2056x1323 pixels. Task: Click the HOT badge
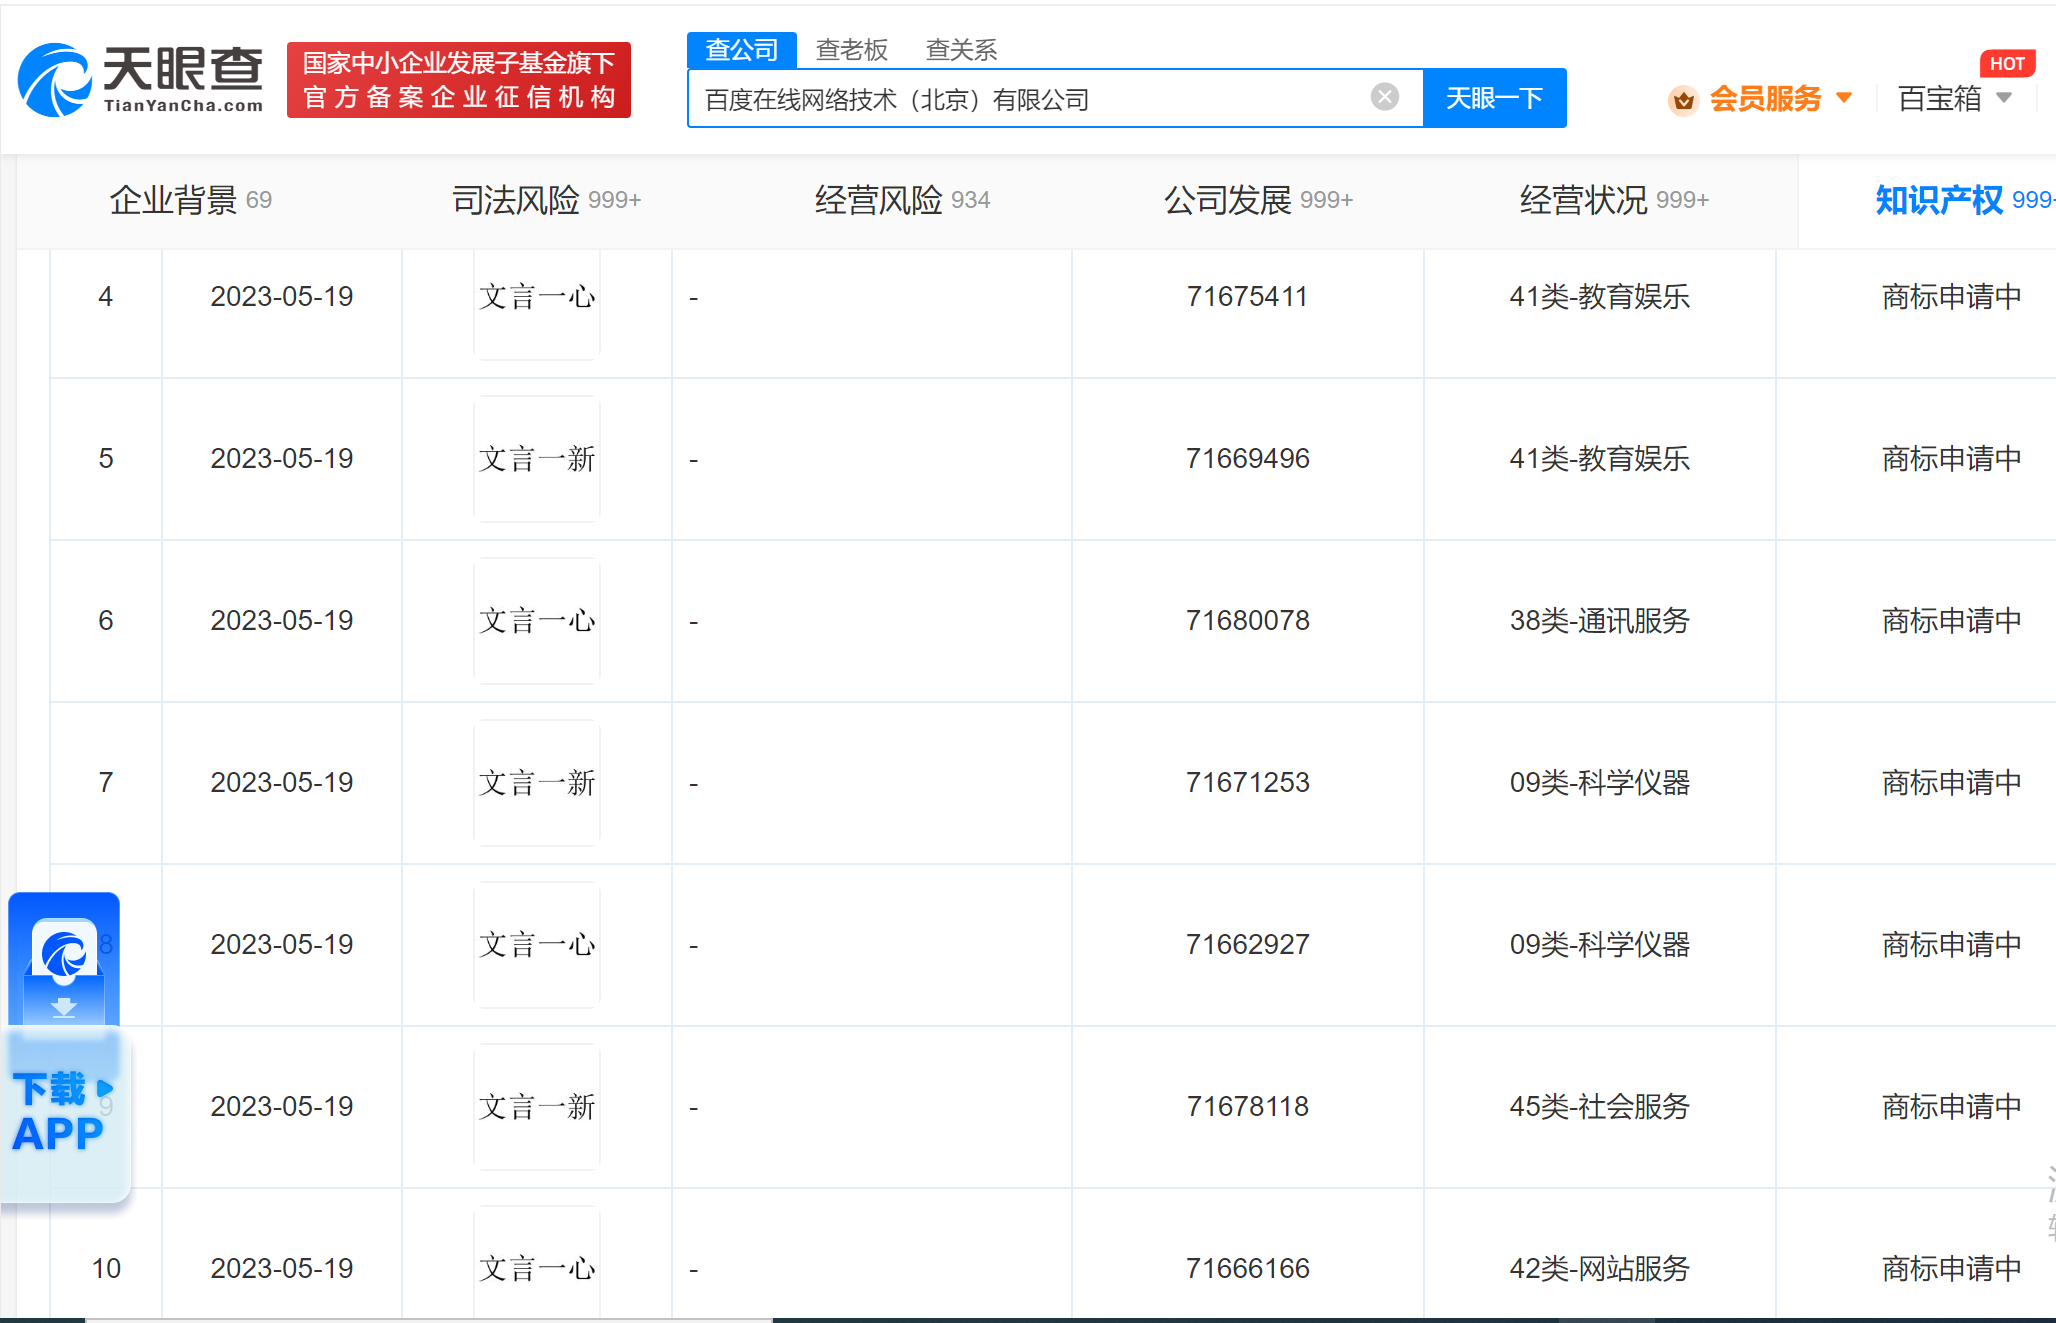point(2006,64)
